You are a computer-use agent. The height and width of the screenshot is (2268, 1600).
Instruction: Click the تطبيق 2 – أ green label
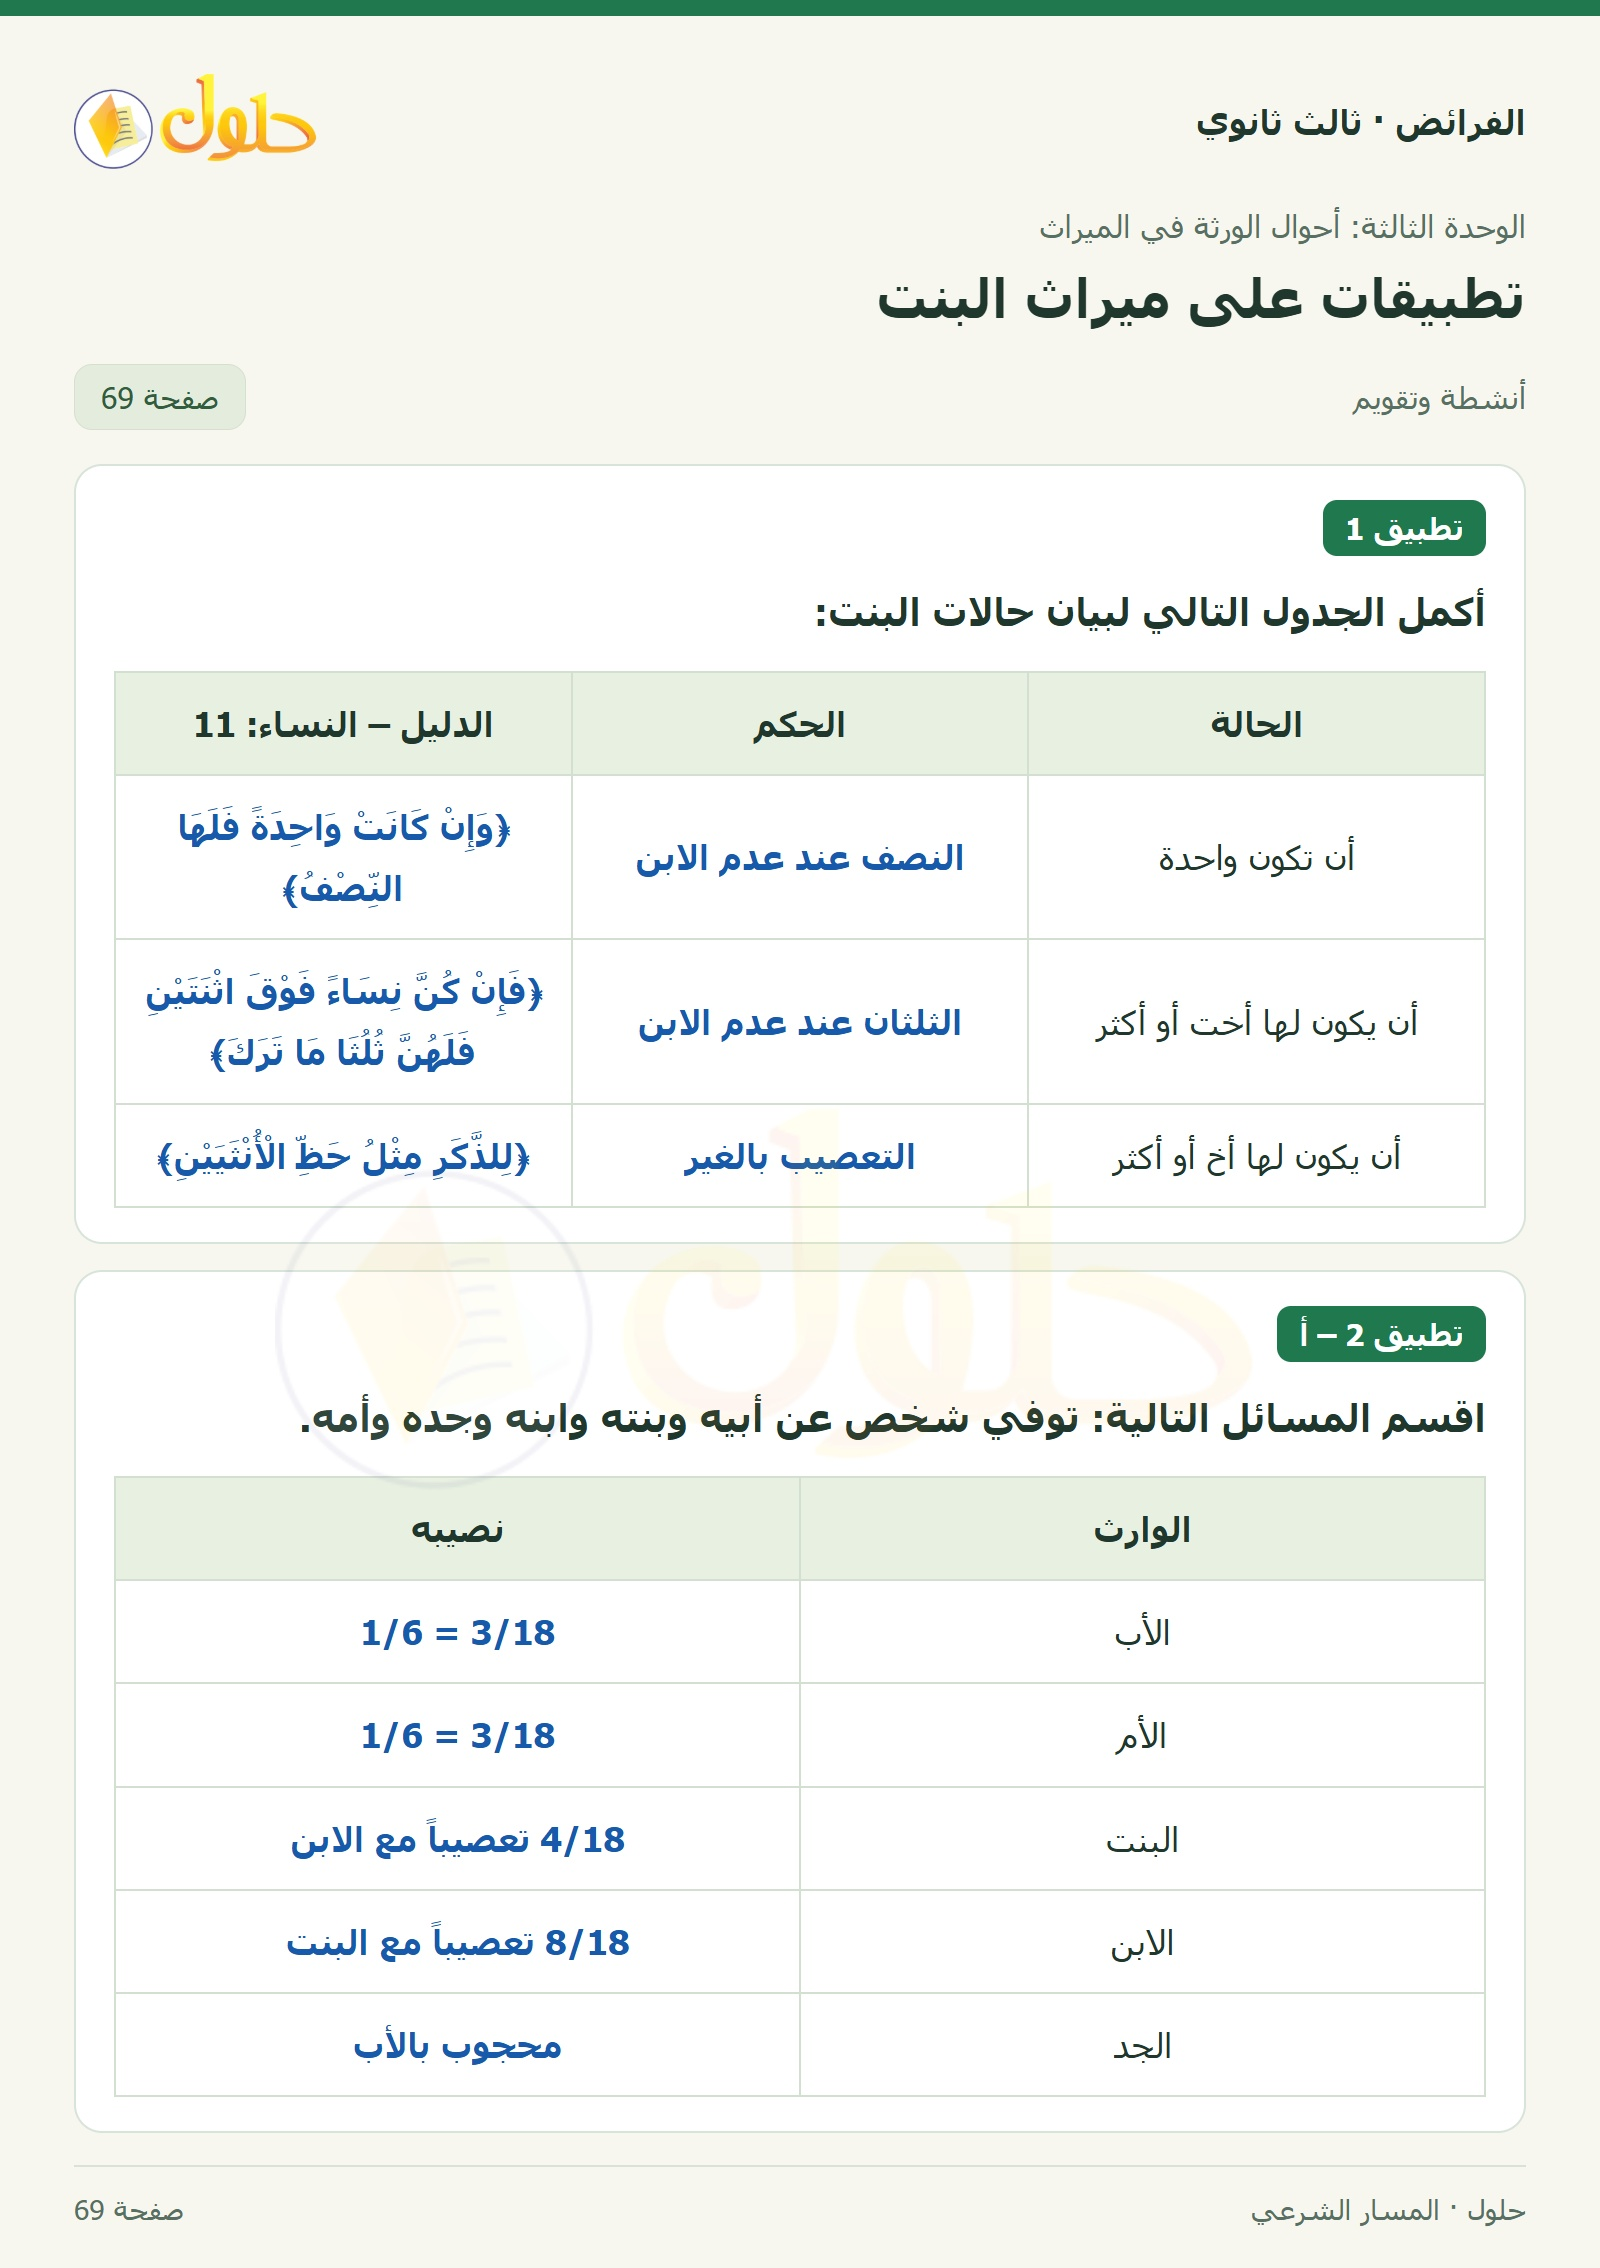[x=1380, y=1334]
